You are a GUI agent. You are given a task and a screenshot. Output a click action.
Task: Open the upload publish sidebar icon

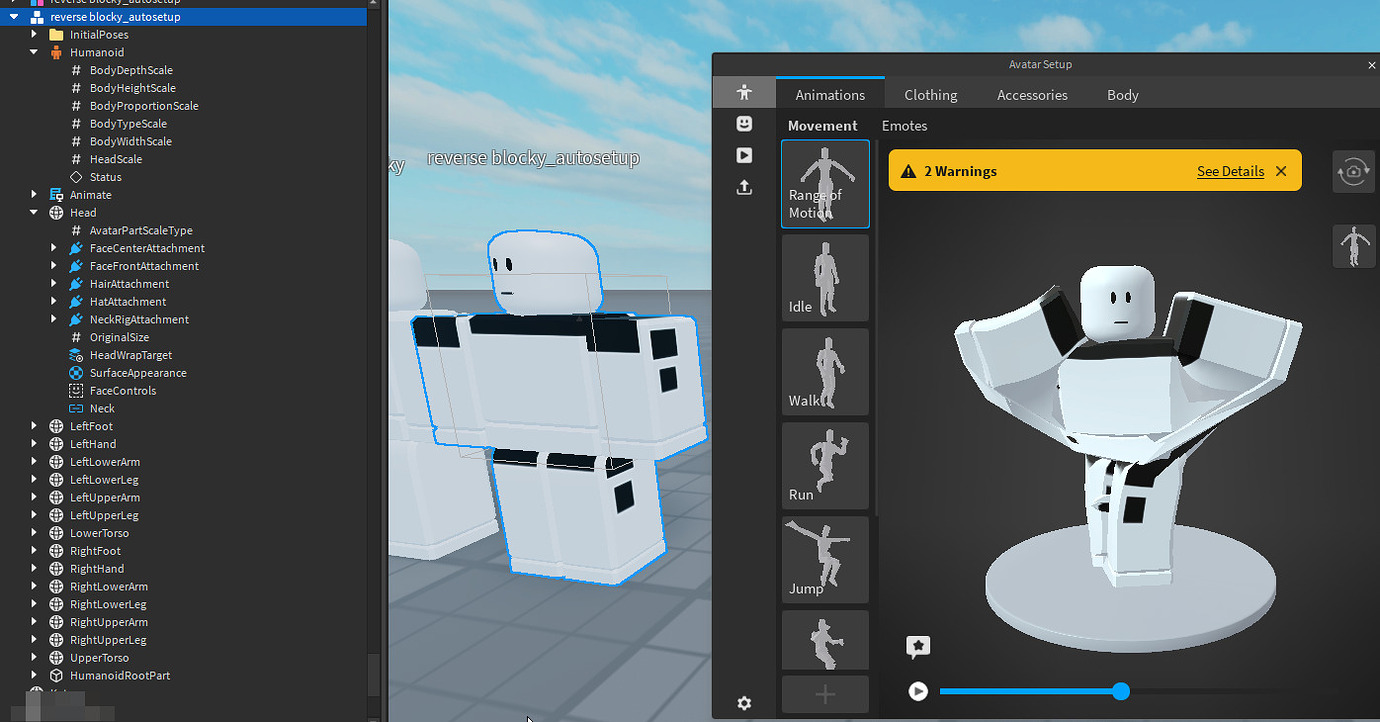[743, 187]
